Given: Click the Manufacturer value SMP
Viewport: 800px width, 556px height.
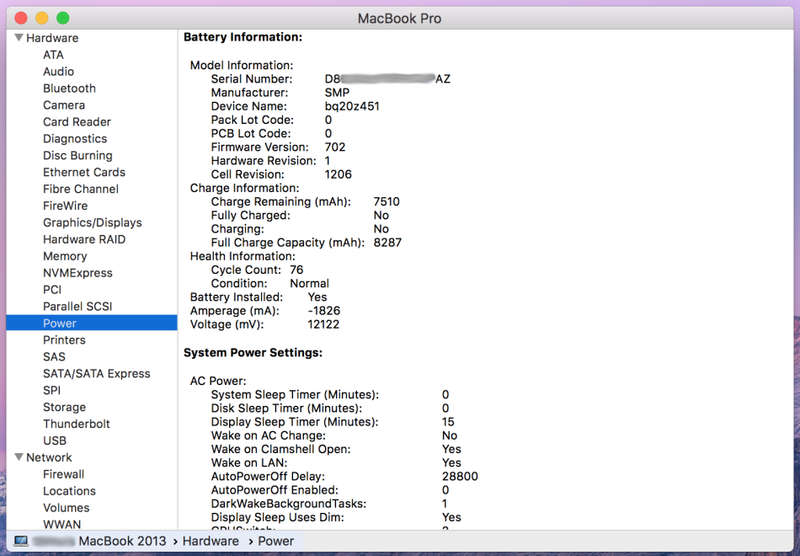Looking at the screenshot, I should point(337,92).
